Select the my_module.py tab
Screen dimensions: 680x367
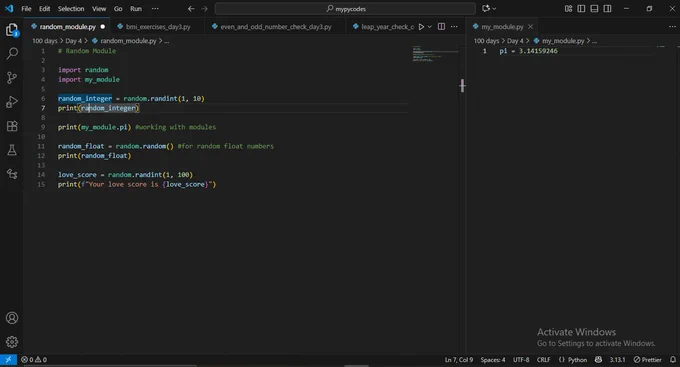coord(502,26)
